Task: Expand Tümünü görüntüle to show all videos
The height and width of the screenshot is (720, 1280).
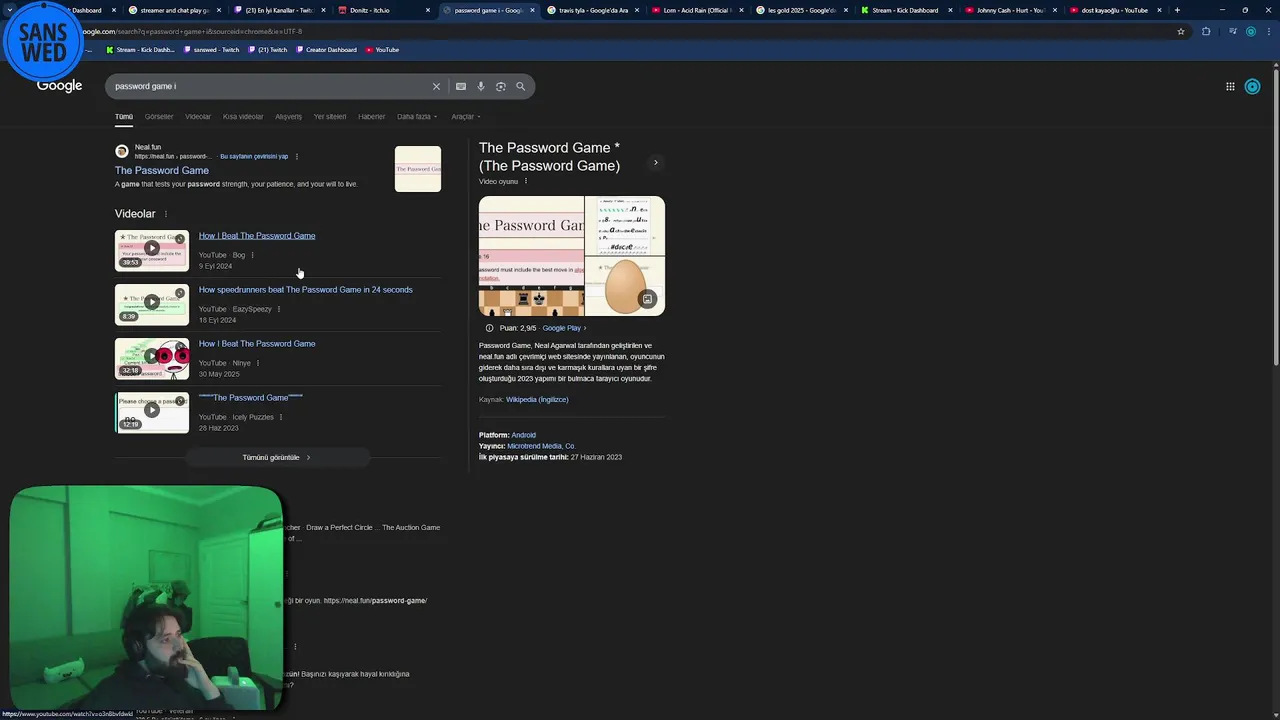Action: [x=277, y=457]
